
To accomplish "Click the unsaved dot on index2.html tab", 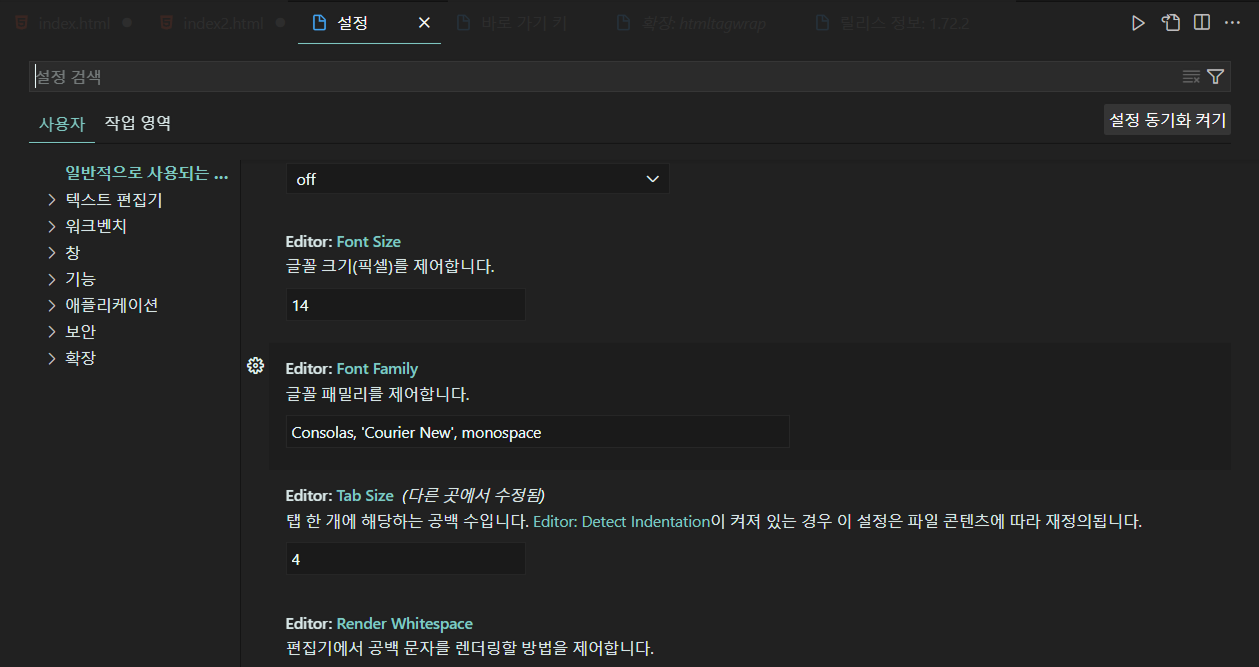I will pos(279,23).
